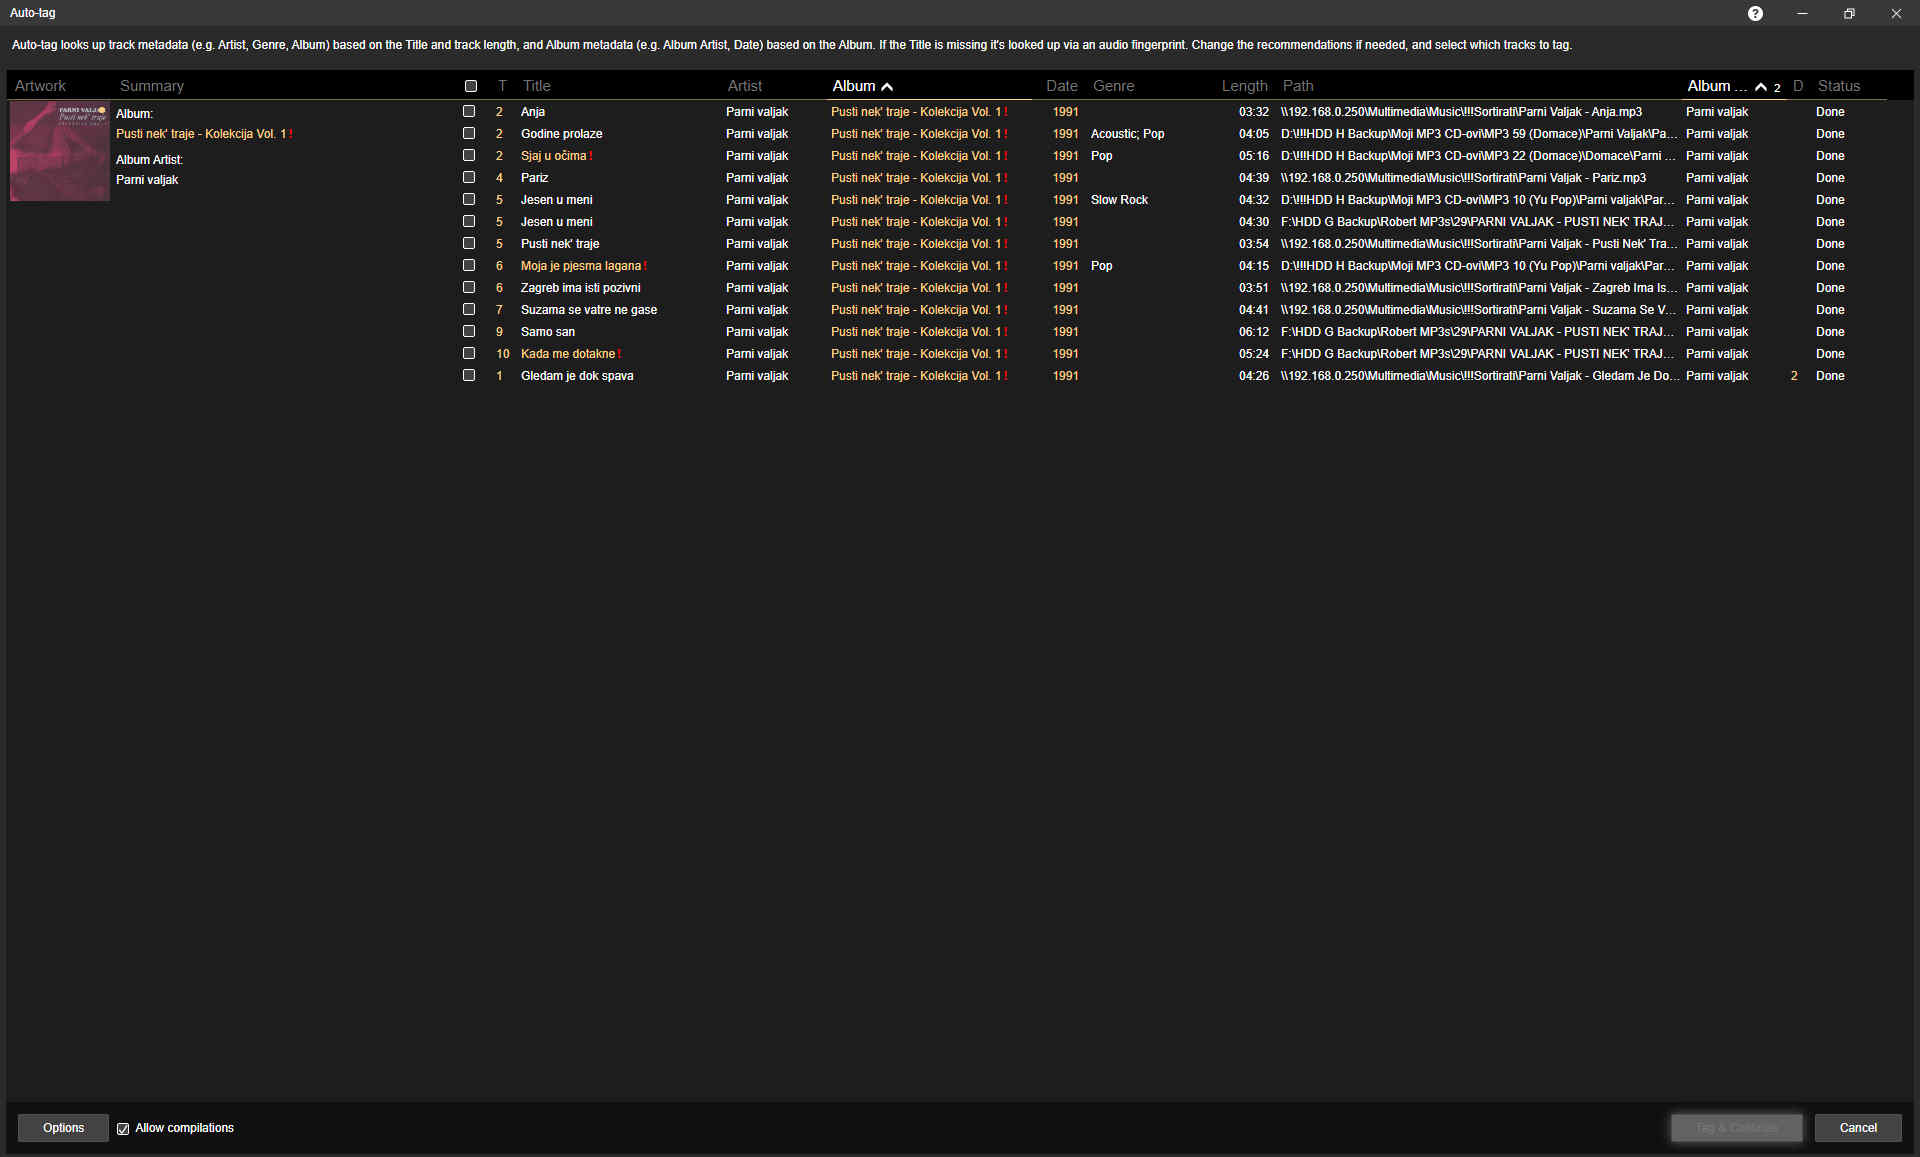Check the checkbox for track Anja
This screenshot has width=1920, height=1157.
(469, 111)
